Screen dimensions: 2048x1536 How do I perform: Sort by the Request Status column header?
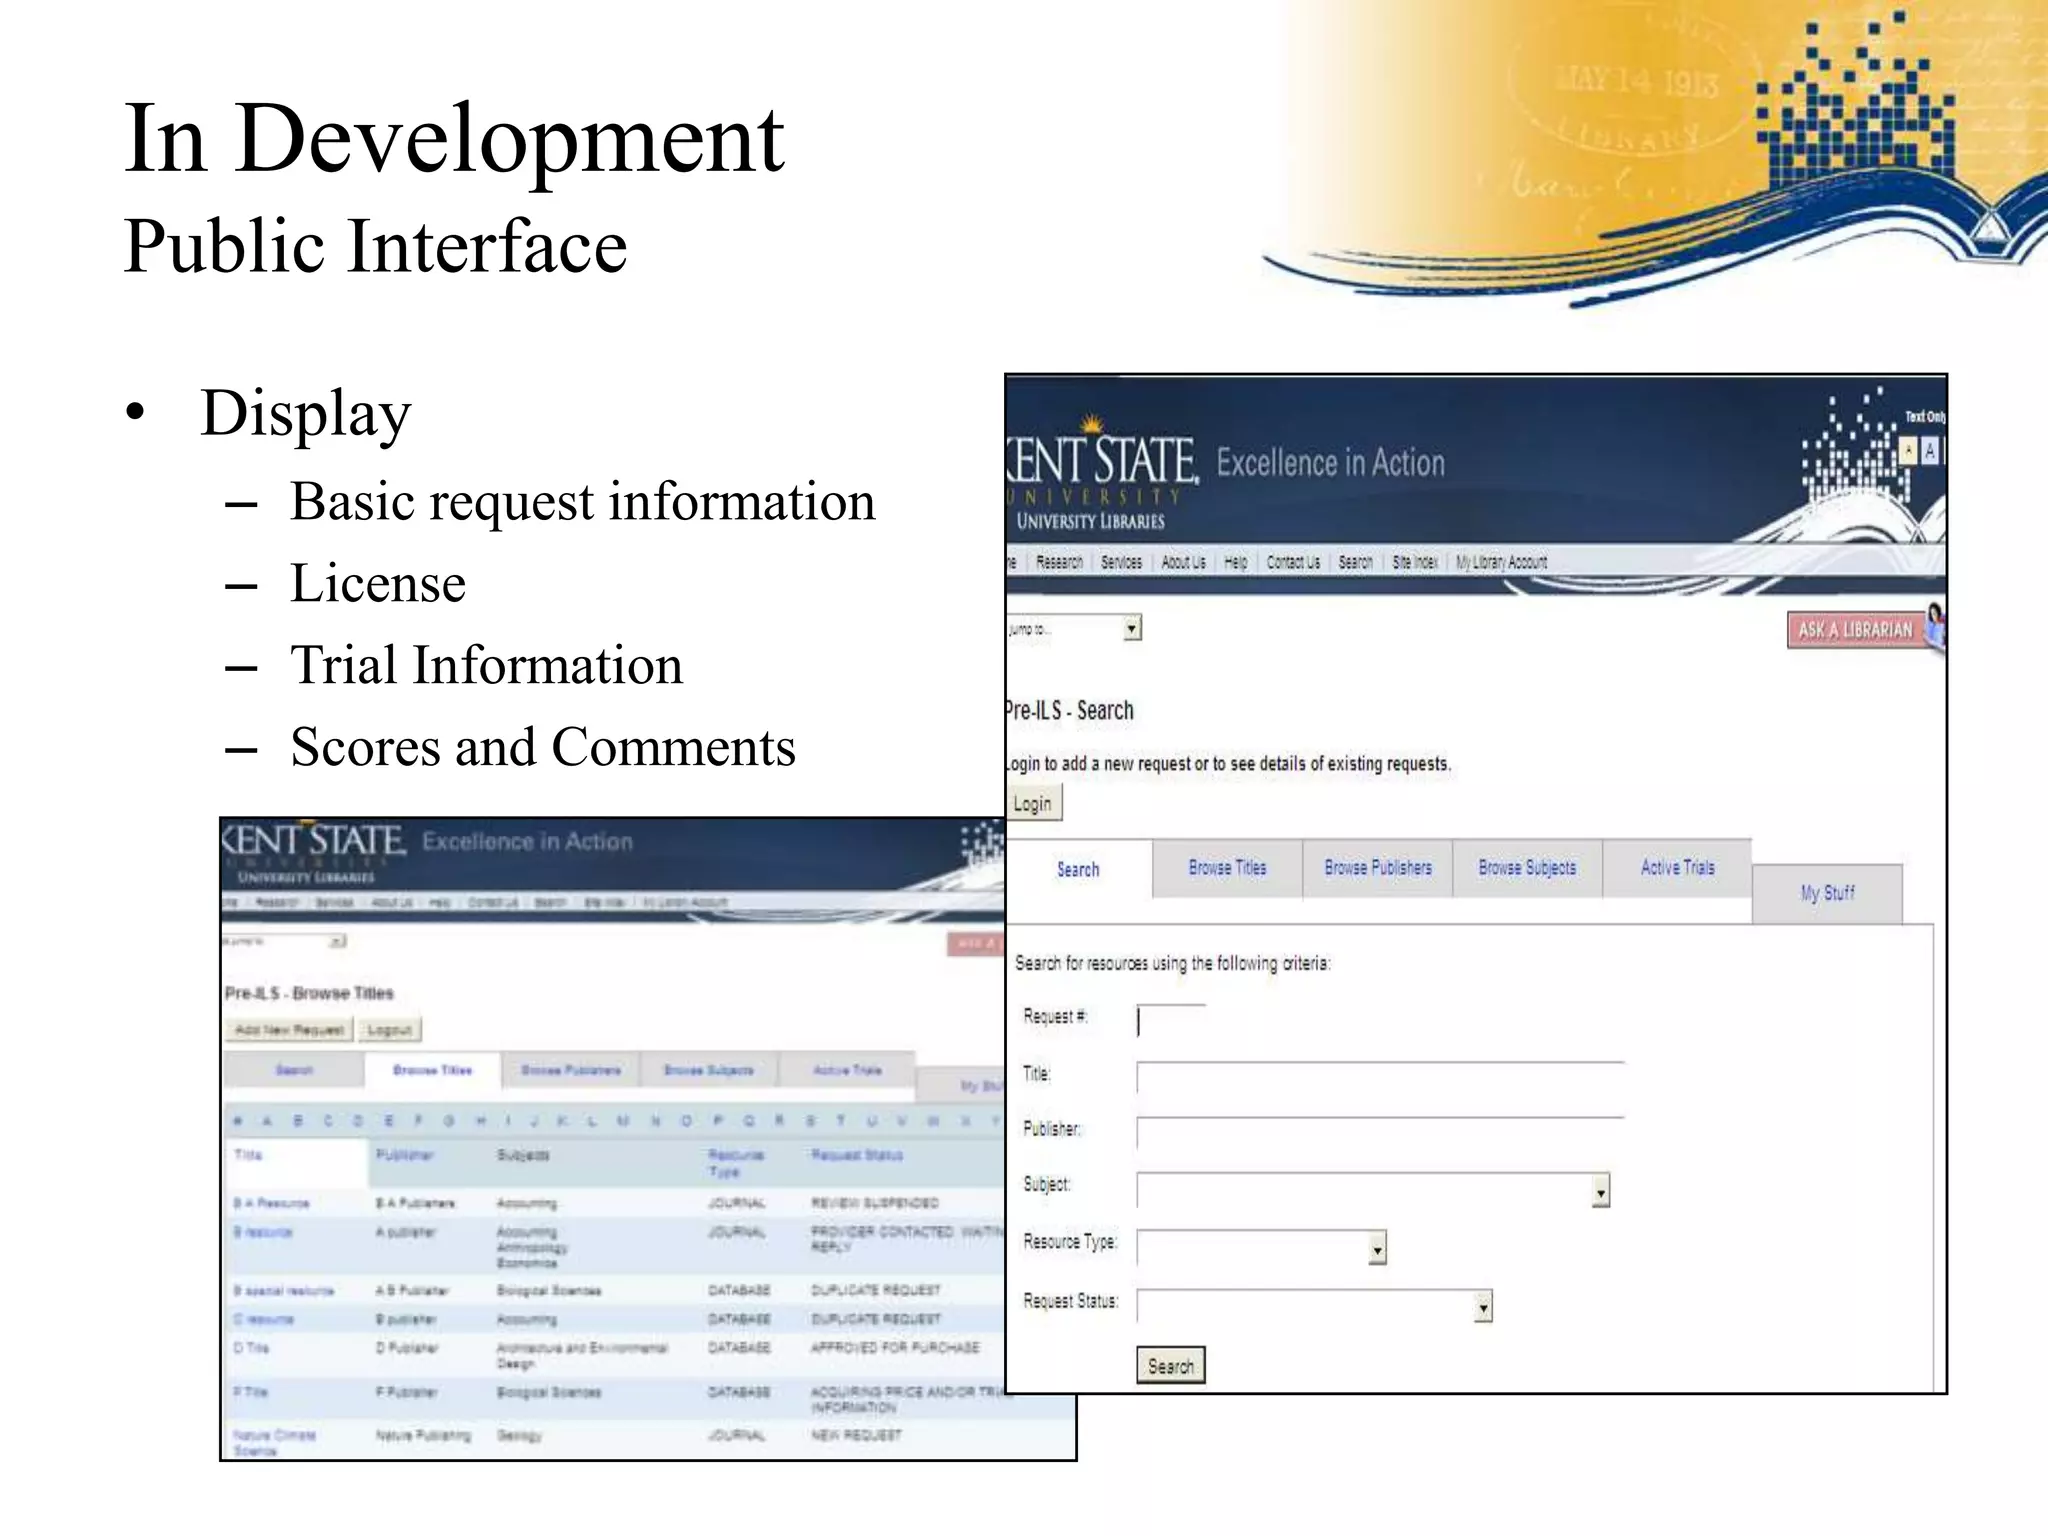pyautogui.click(x=856, y=1155)
